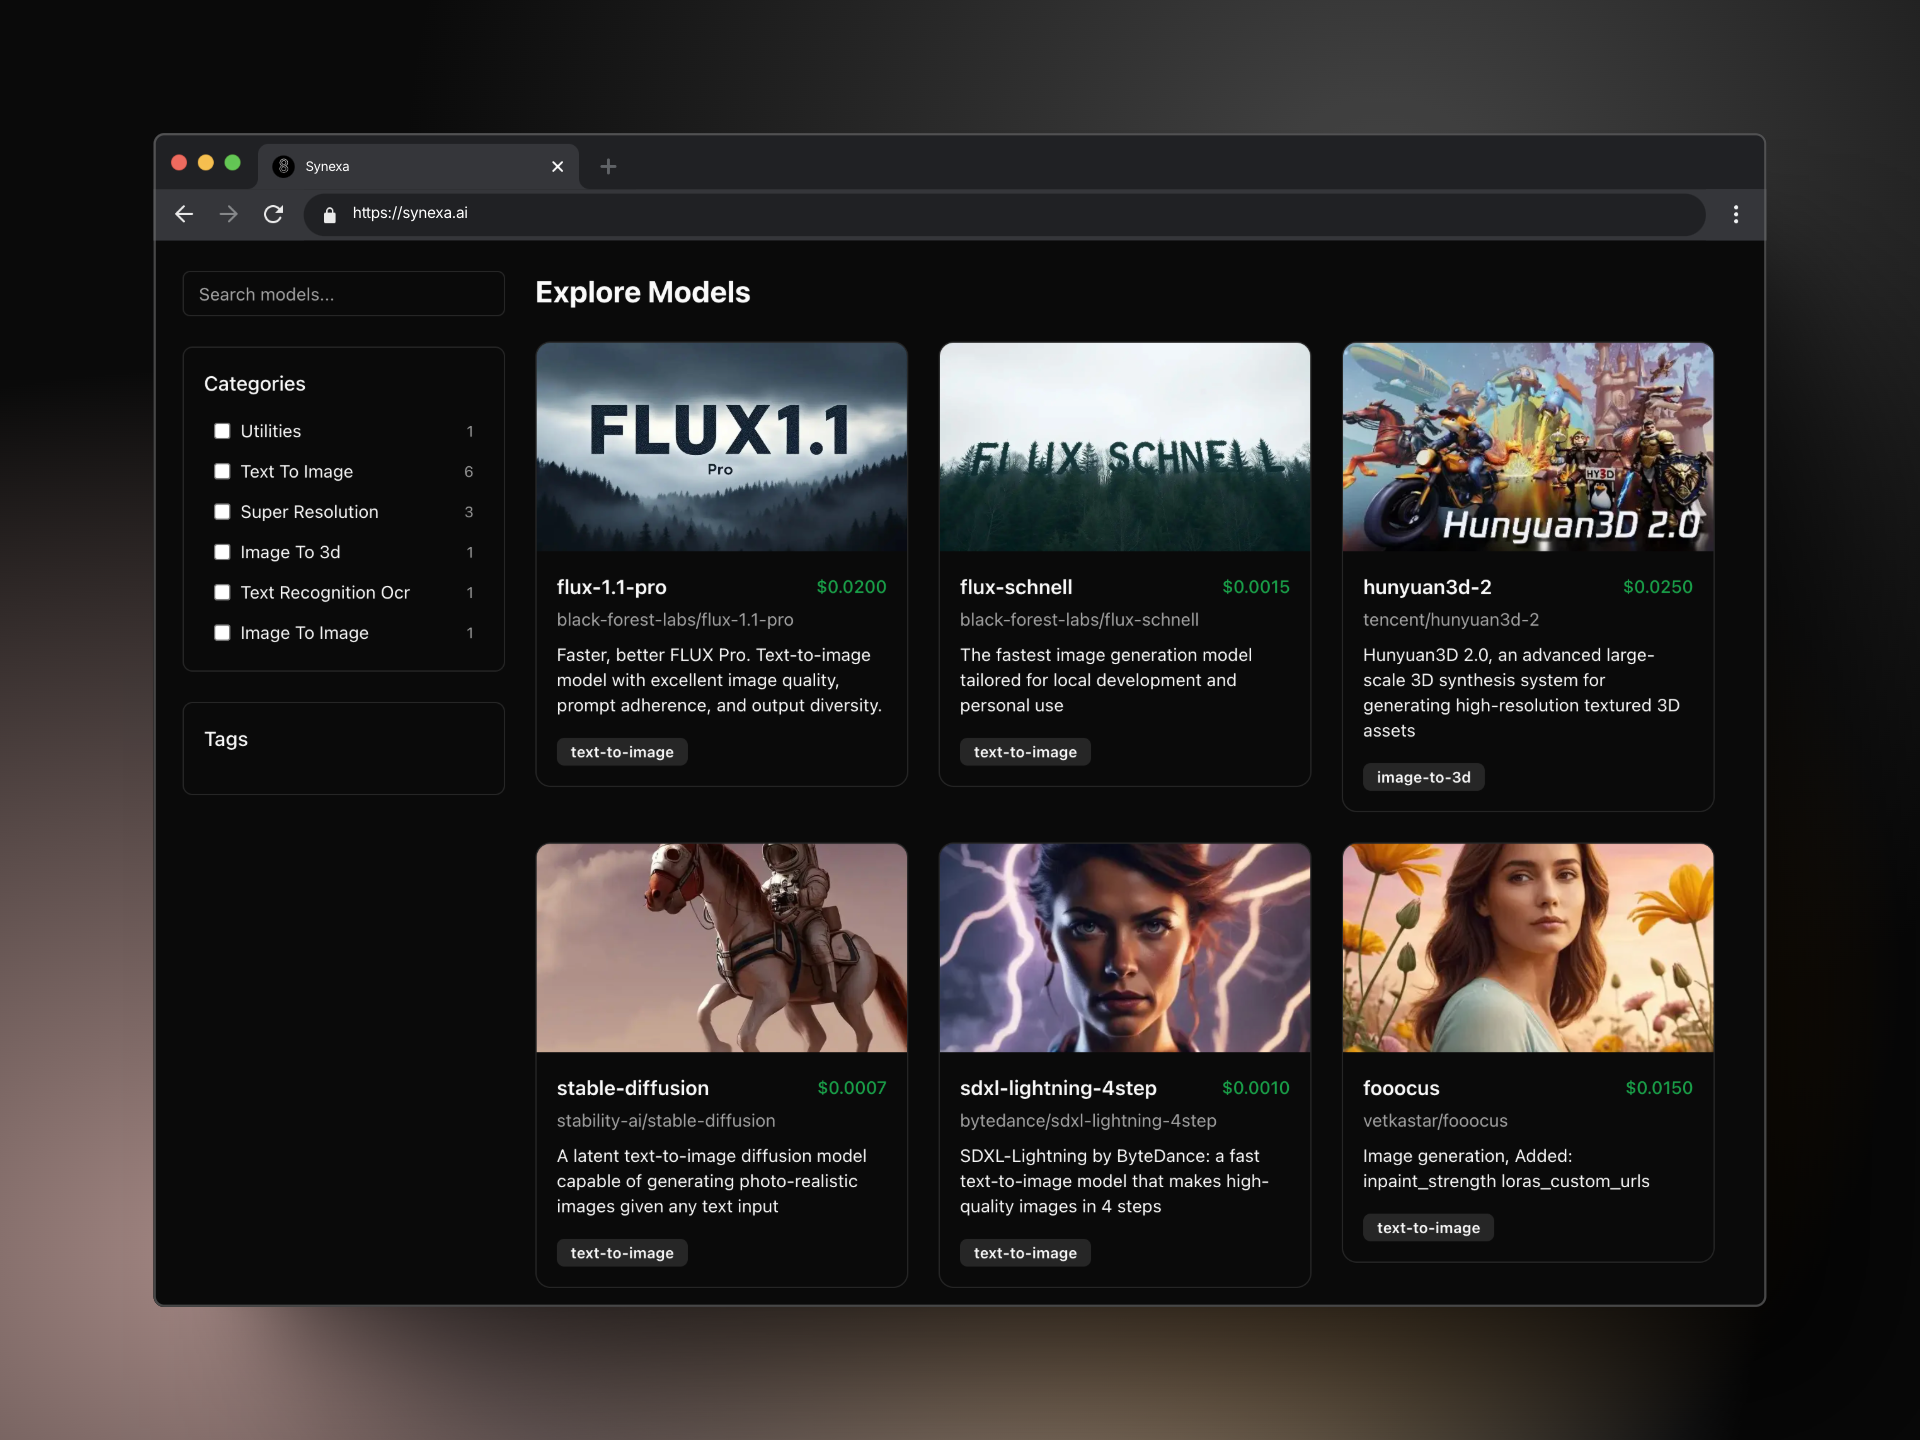Close the Synexa tab

click(x=557, y=167)
